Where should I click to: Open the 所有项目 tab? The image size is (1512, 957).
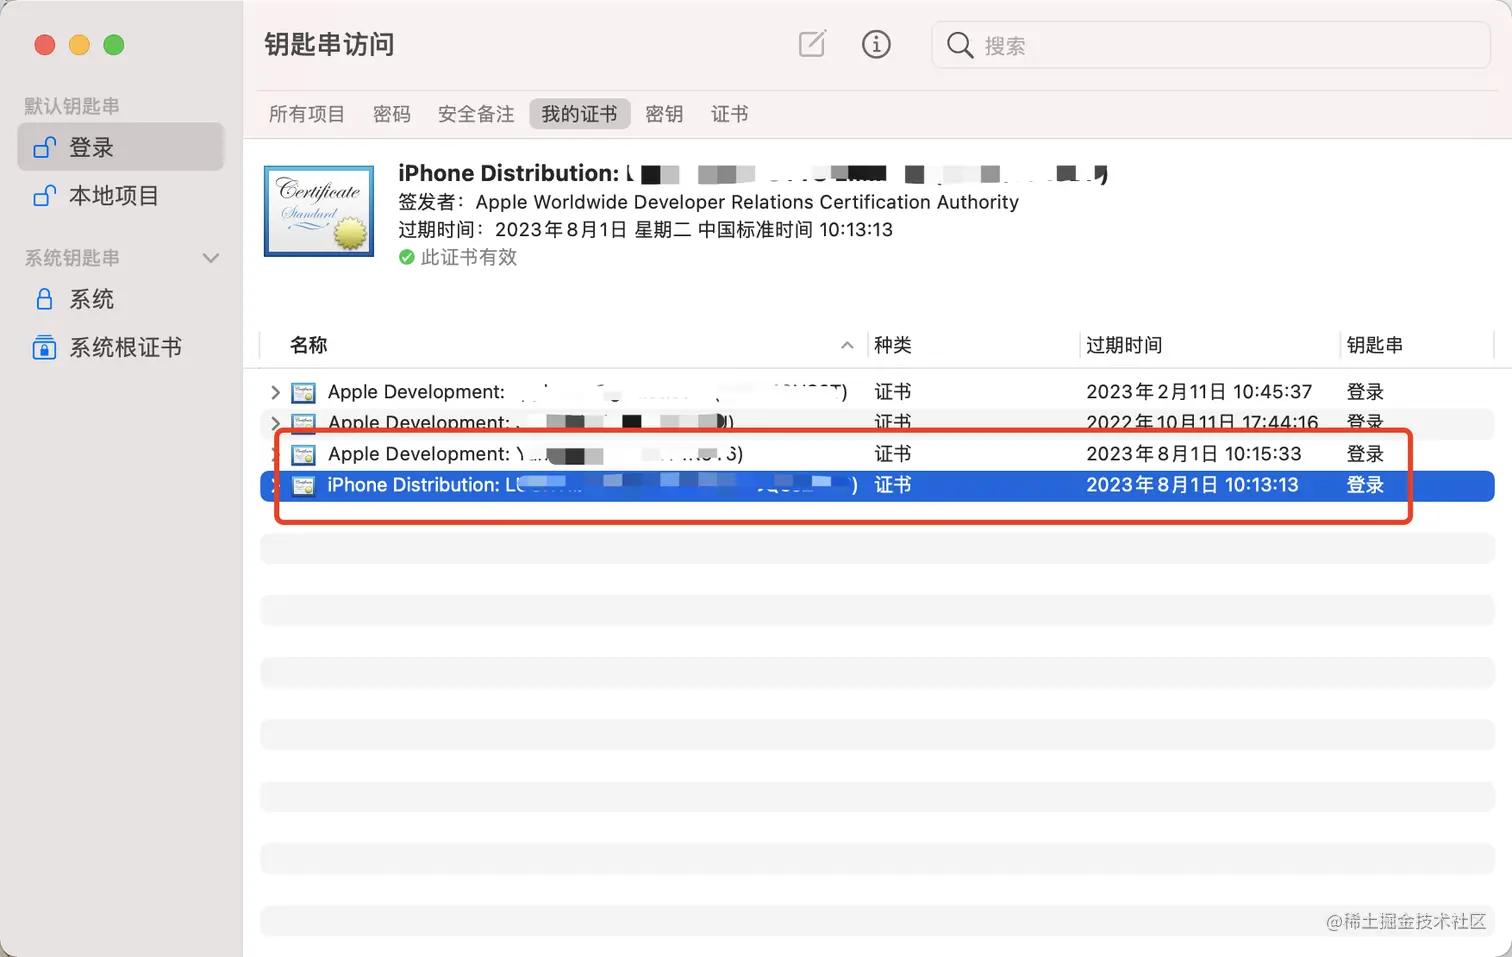(306, 113)
